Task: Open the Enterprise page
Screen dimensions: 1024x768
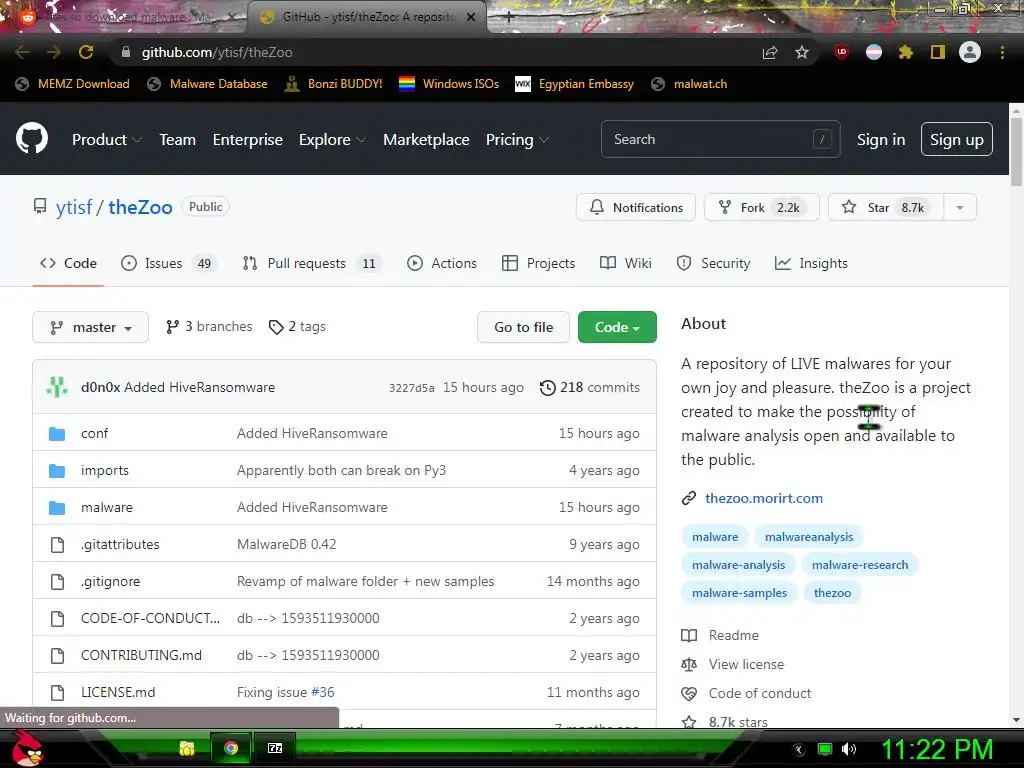Action: point(248,140)
